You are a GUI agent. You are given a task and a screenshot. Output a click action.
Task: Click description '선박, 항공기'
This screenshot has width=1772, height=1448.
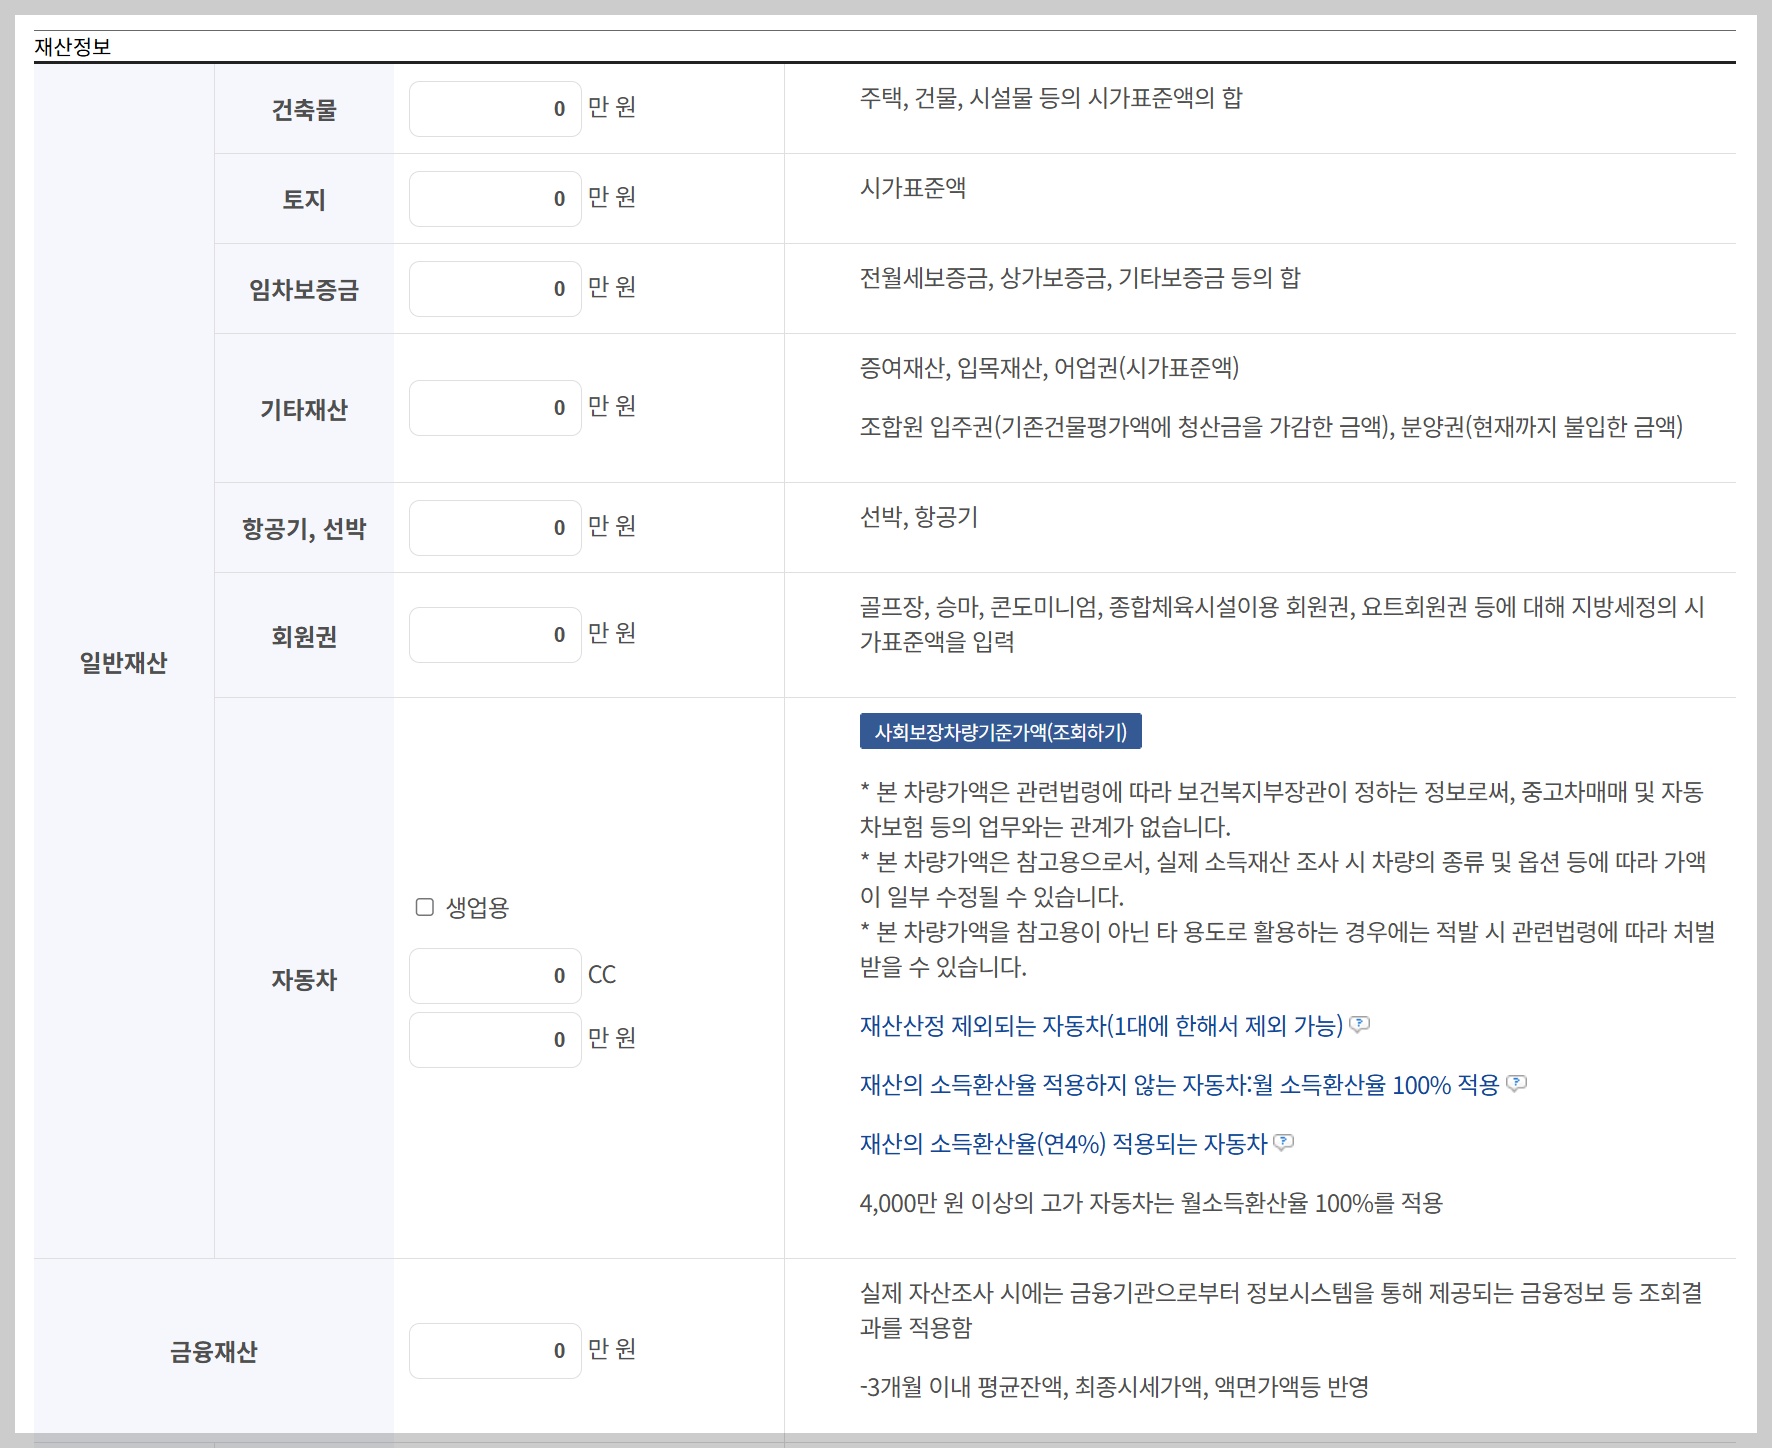(x=919, y=517)
